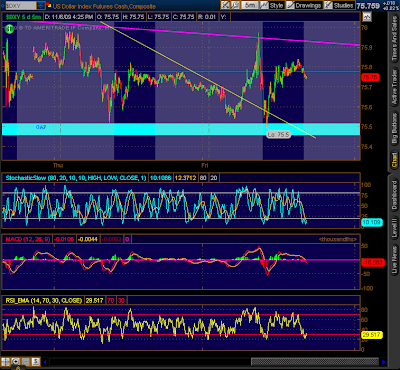The image size is (400, 370).
Task: Open the Style menu
Action: point(272,5)
